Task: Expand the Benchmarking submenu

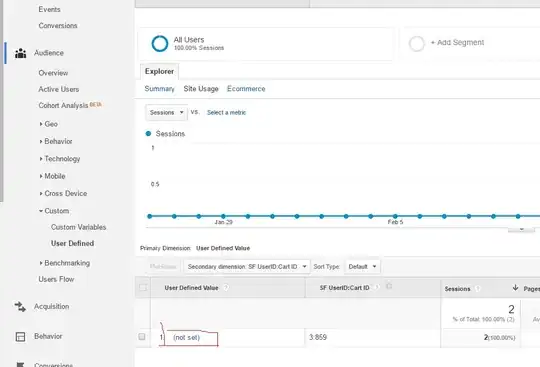Action: pos(65,263)
